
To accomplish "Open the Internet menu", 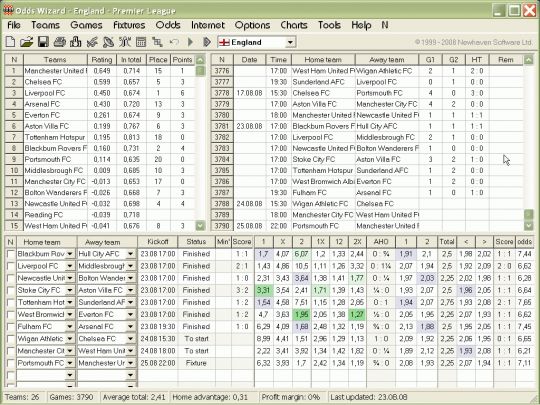I will (x=208, y=25).
